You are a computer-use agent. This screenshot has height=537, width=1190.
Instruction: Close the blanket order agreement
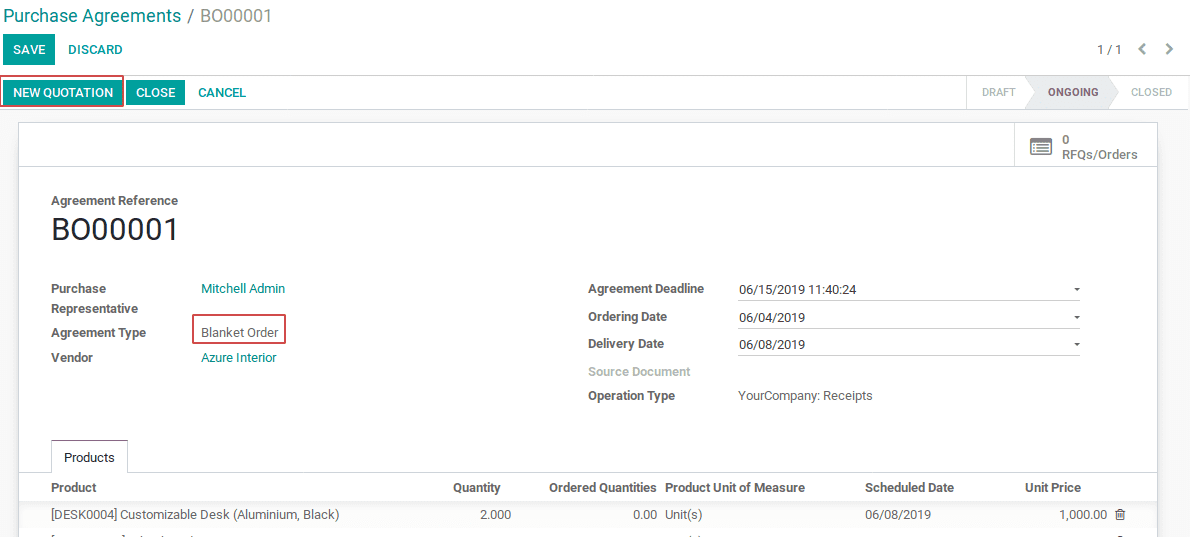pyautogui.click(x=156, y=93)
